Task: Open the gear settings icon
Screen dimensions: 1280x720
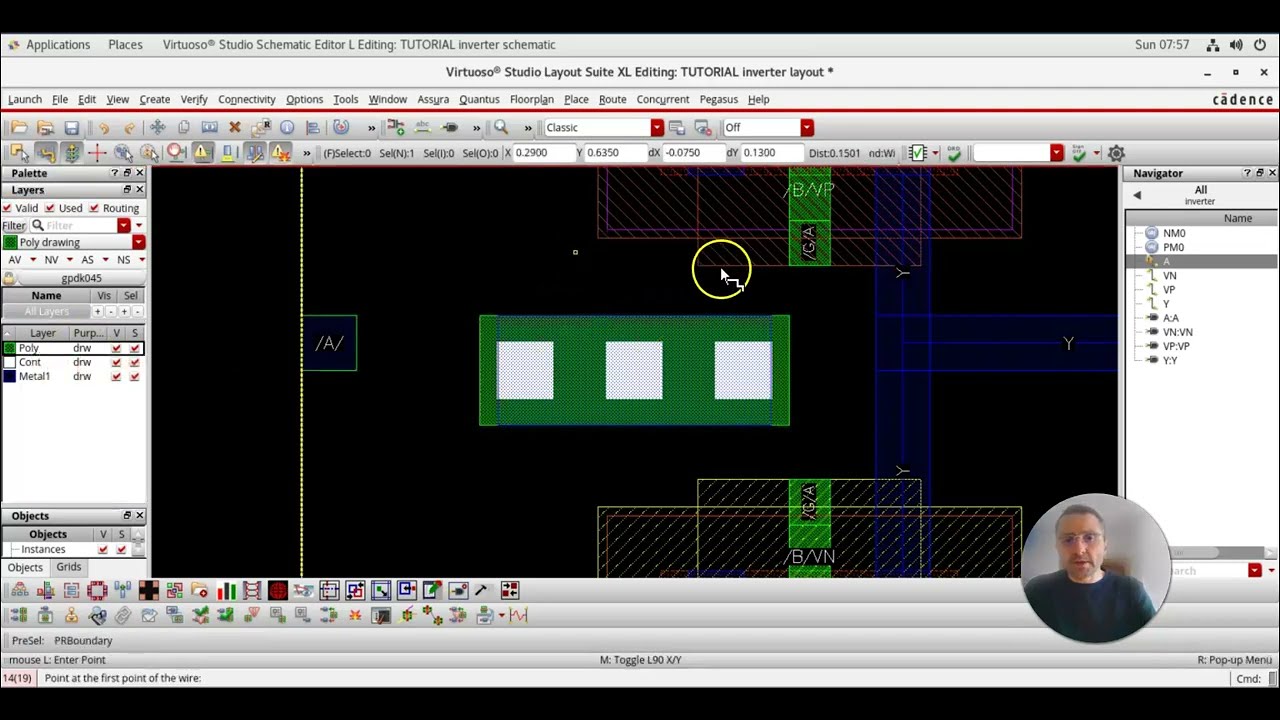Action: [x=1116, y=153]
